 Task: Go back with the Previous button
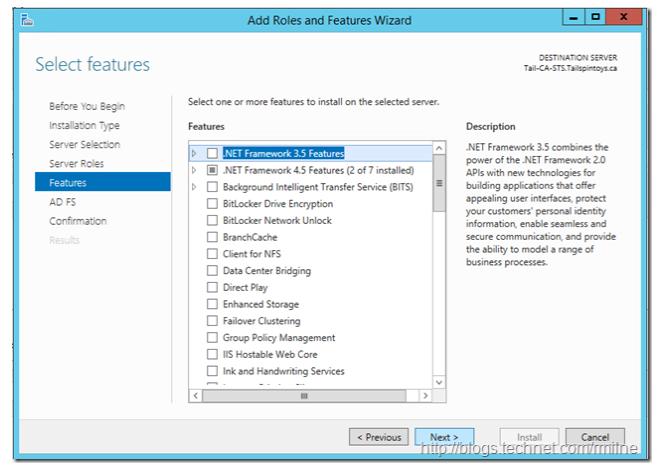378,437
